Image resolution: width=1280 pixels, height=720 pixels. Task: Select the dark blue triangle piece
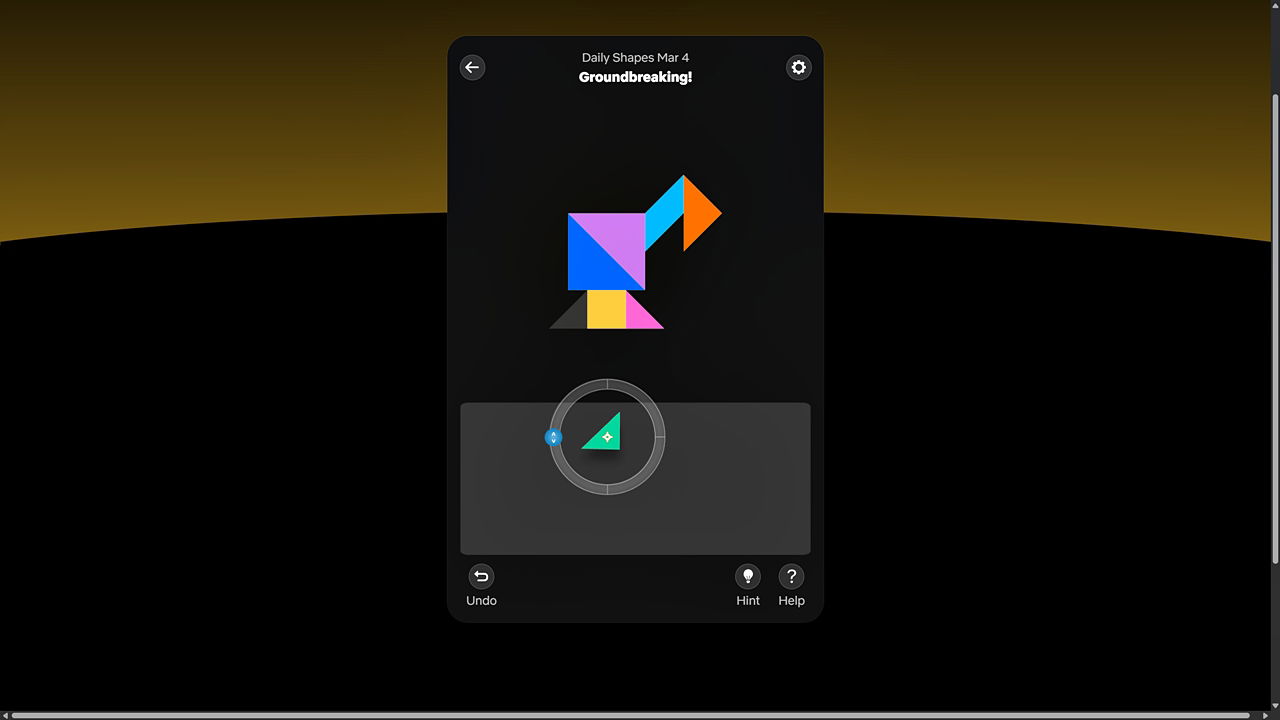coord(592,264)
